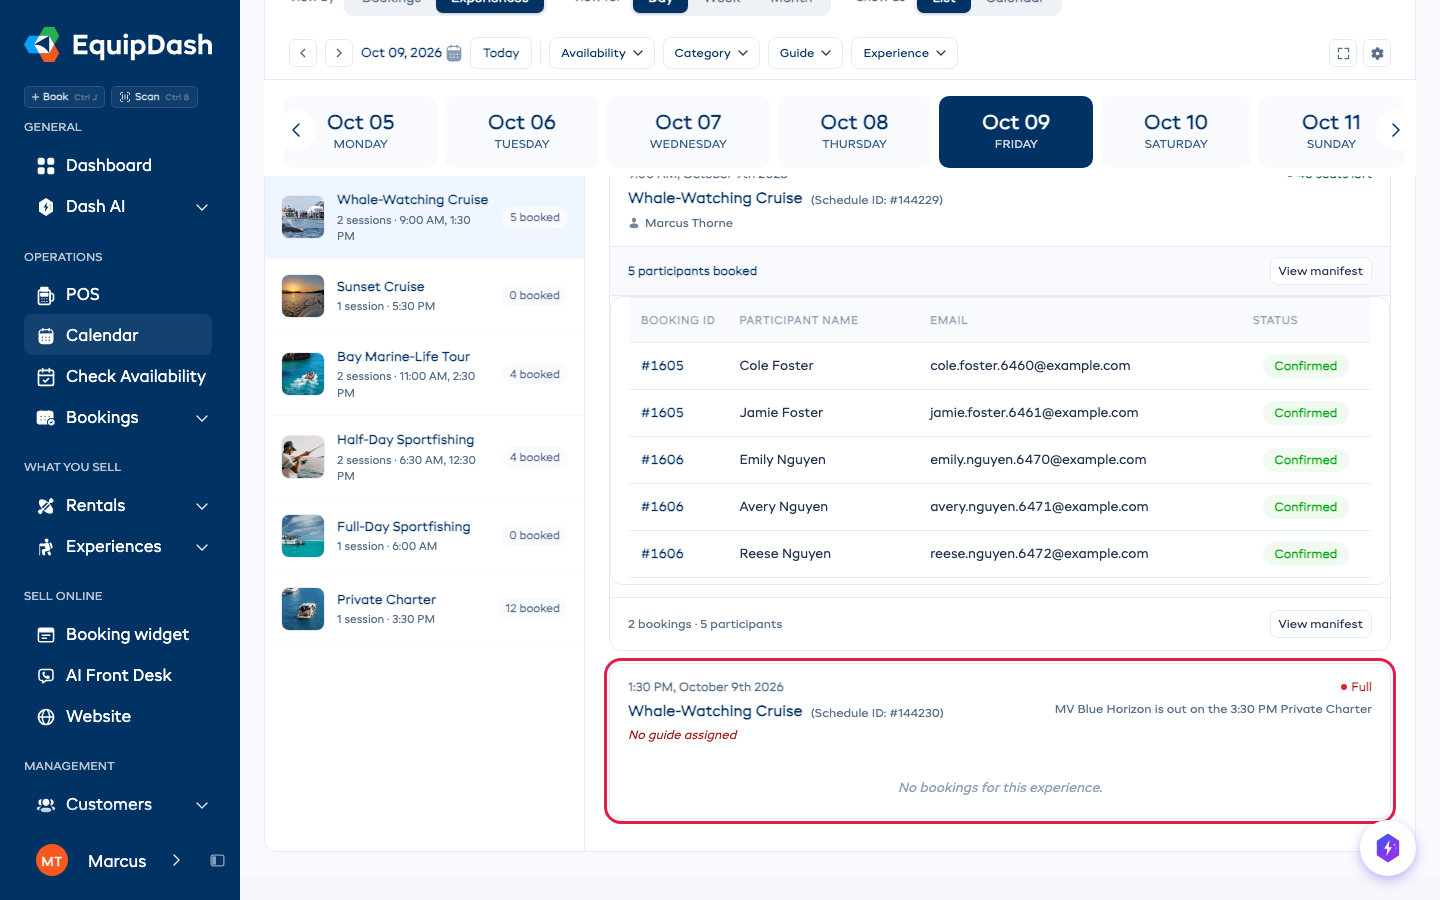Open the Availability filter dropdown
Screen dimensions: 1440x900
[x=602, y=53]
